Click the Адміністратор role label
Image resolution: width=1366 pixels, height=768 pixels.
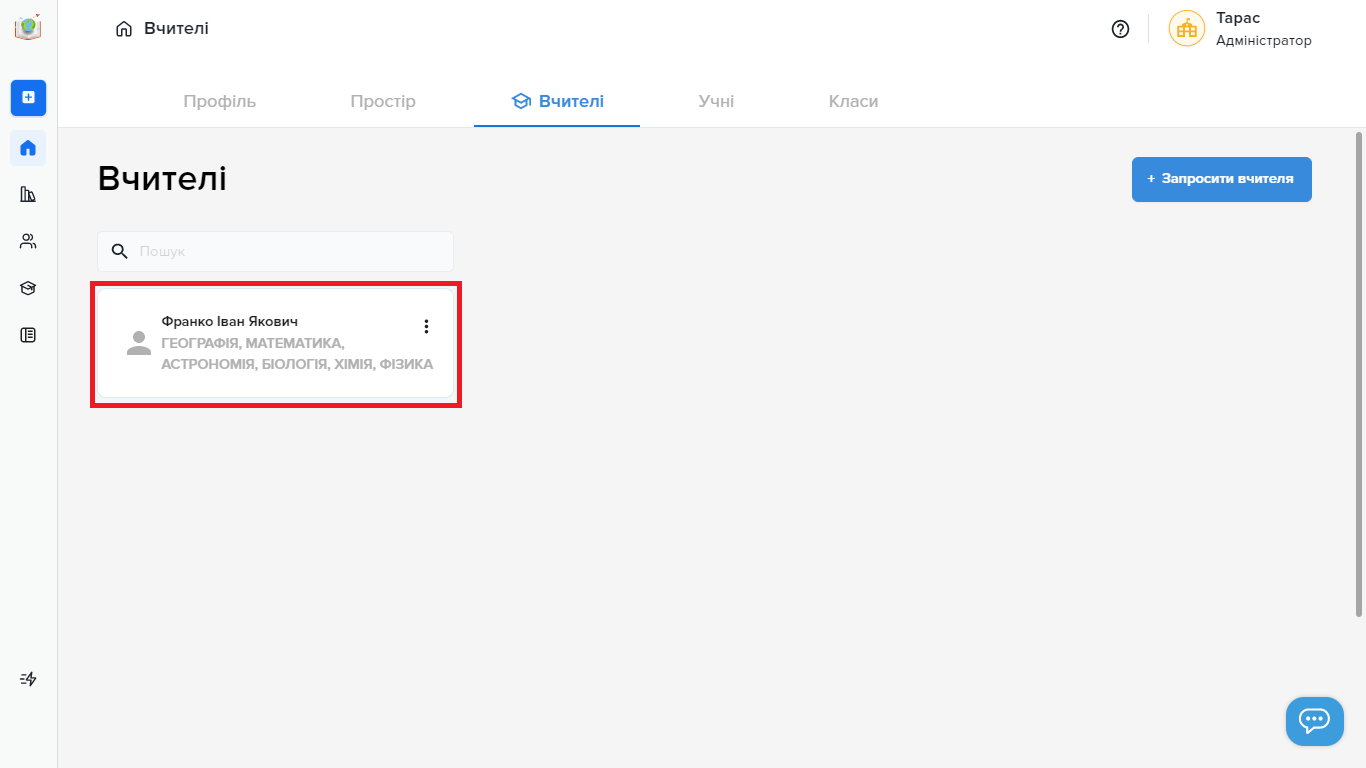(x=1264, y=41)
